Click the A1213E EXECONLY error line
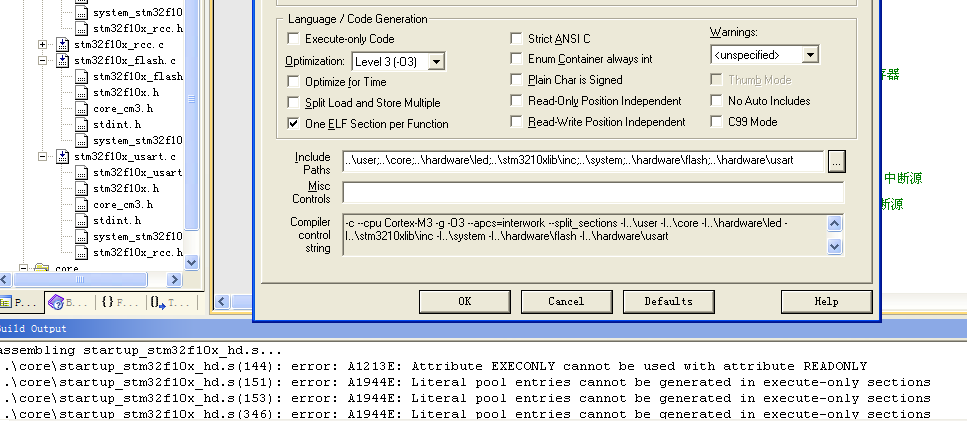967x421 pixels. click(x=434, y=367)
